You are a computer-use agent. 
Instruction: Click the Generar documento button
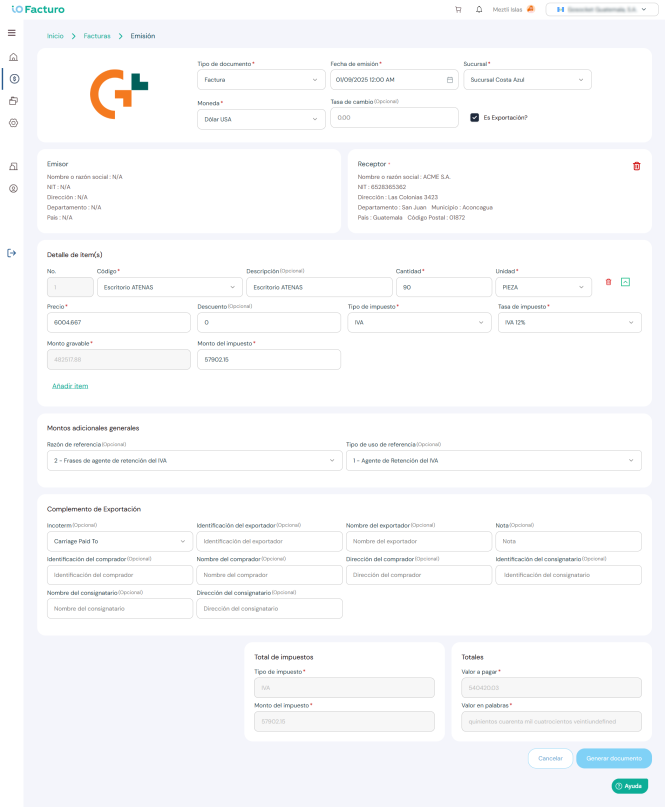click(614, 758)
